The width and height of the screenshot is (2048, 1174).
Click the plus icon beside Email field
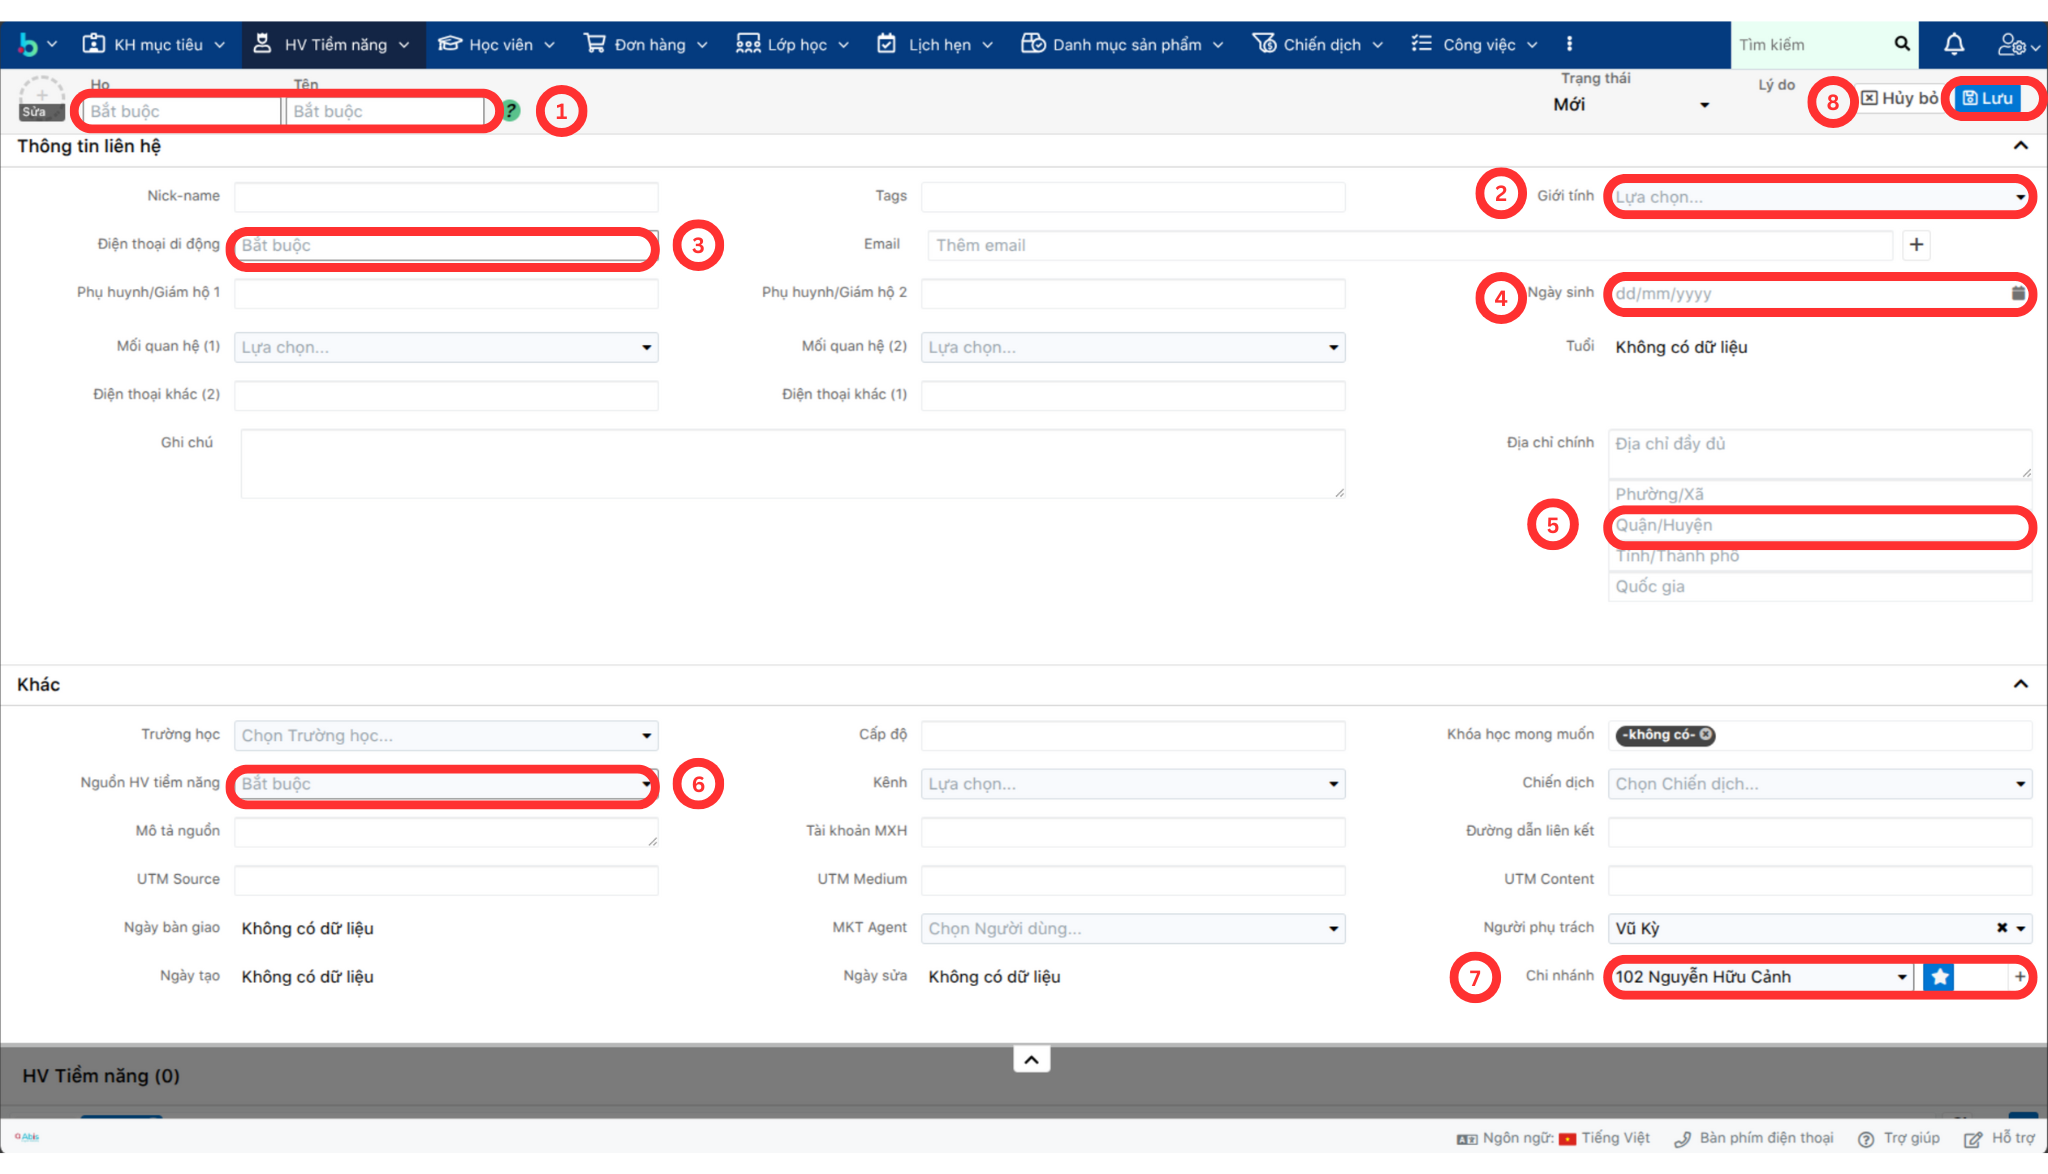[1916, 245]
